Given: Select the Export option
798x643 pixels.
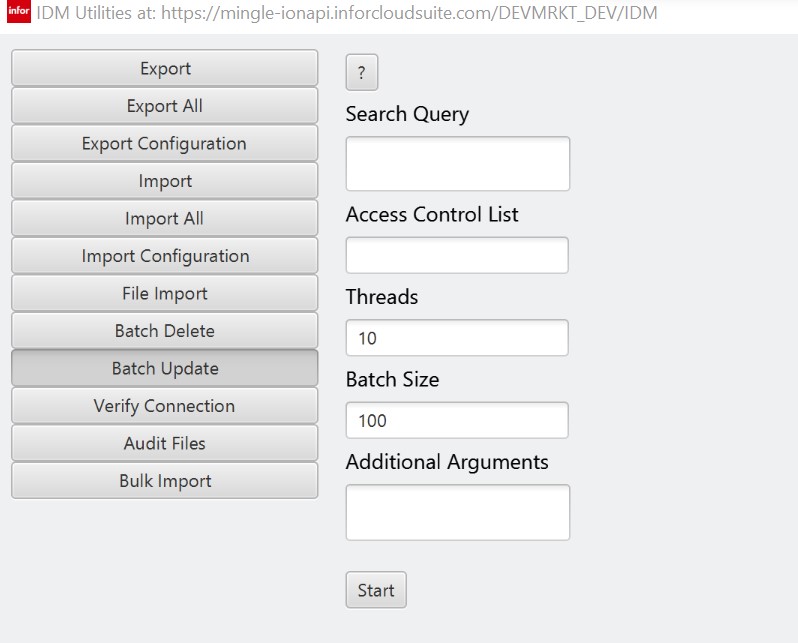Looking at the screenshot, I should 165,68.
